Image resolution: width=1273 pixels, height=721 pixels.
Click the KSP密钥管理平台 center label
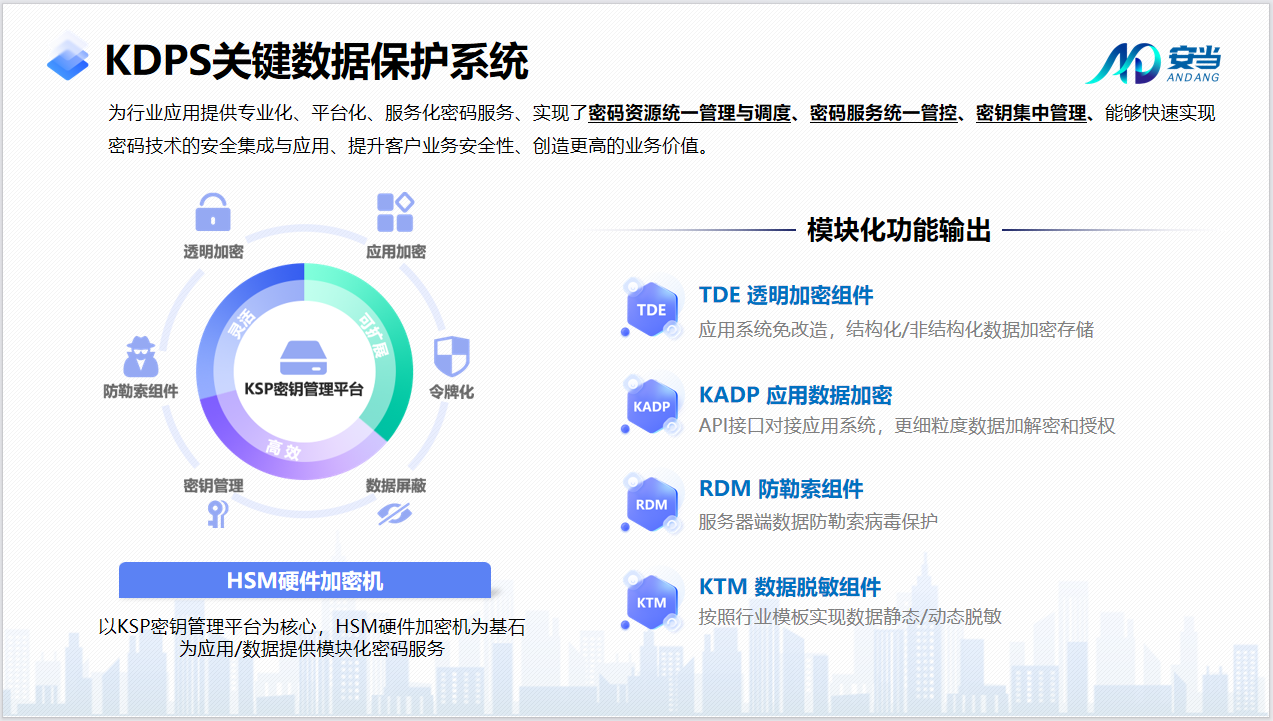click(304, 390)
